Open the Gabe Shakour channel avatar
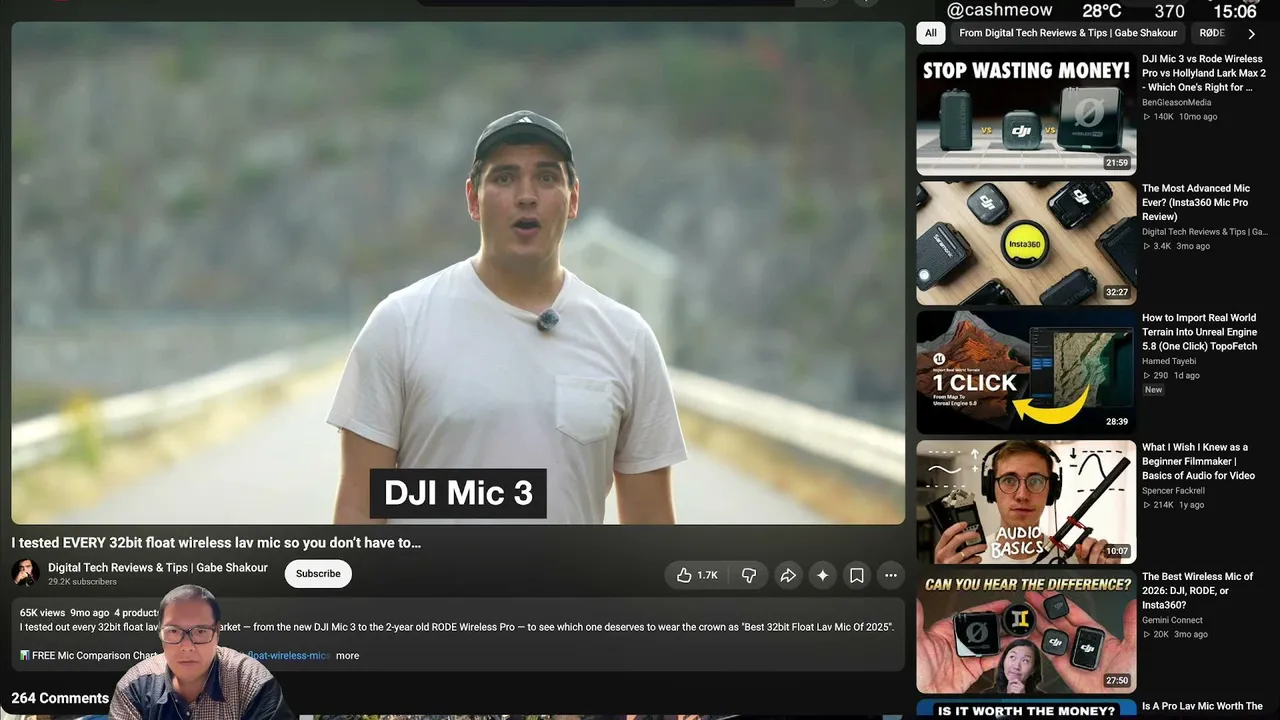The image size is (1280, 720). (x=25, y=573)
